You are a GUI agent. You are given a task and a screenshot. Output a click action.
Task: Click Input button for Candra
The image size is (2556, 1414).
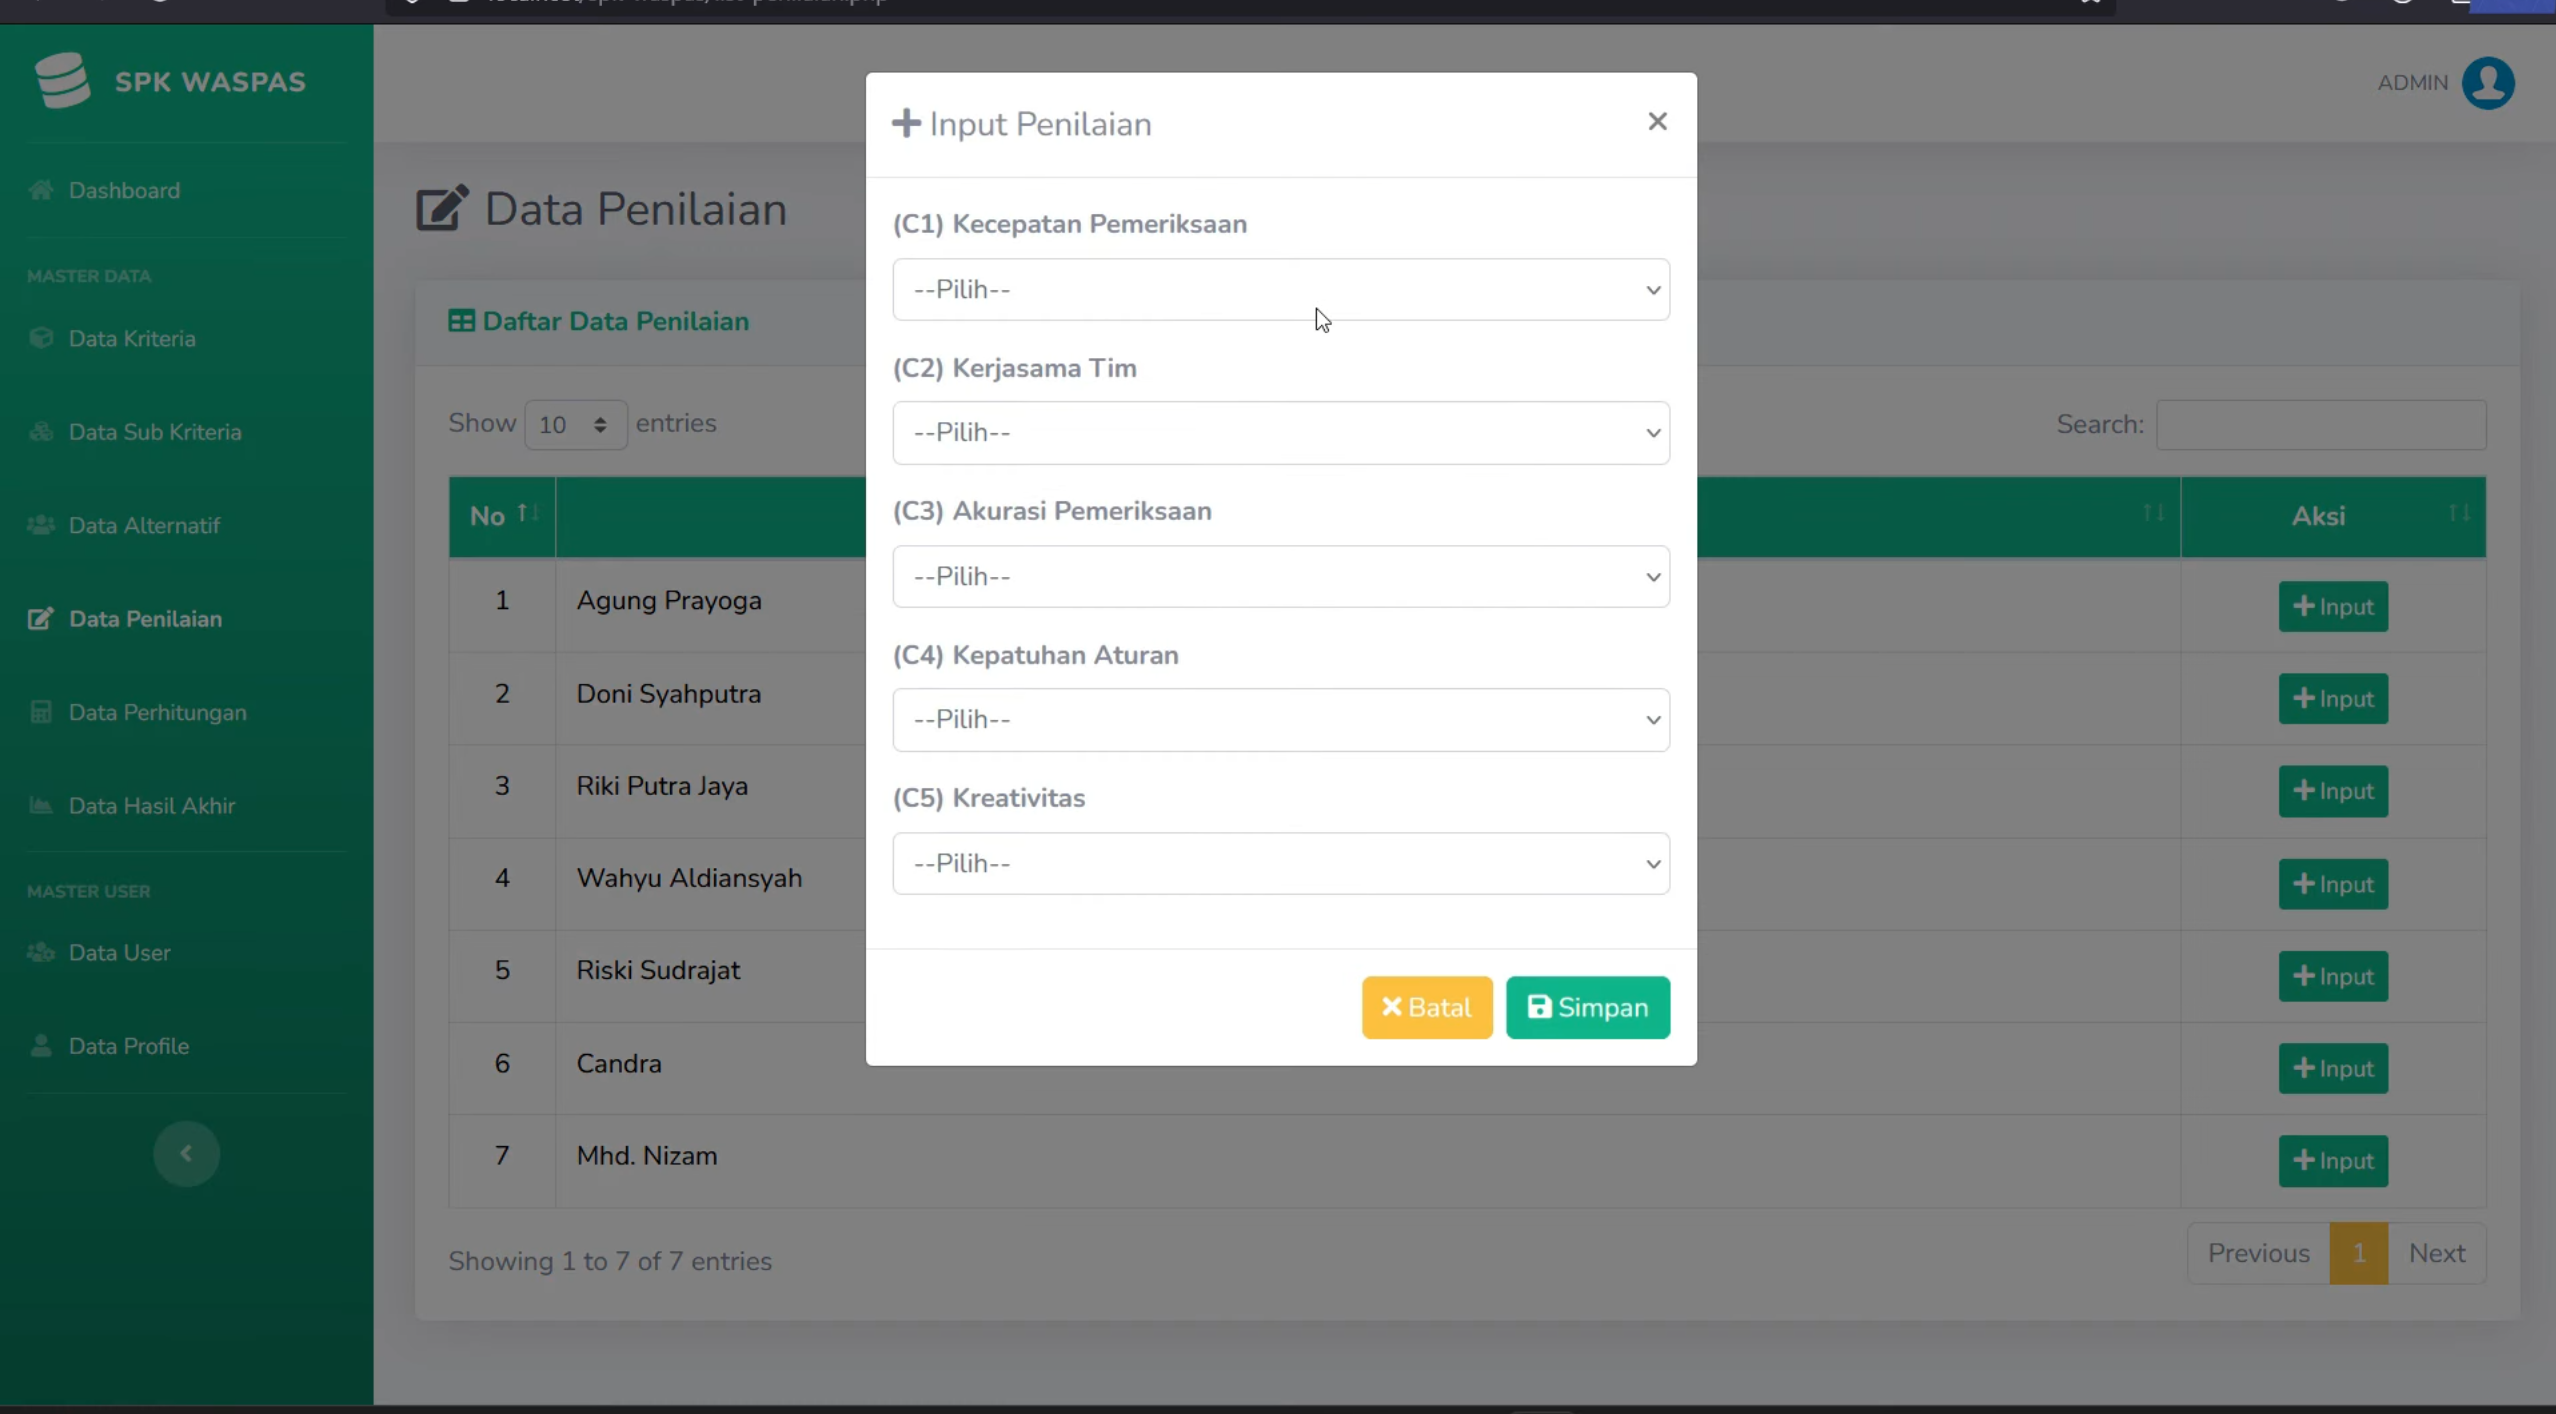[2333, 1068]
